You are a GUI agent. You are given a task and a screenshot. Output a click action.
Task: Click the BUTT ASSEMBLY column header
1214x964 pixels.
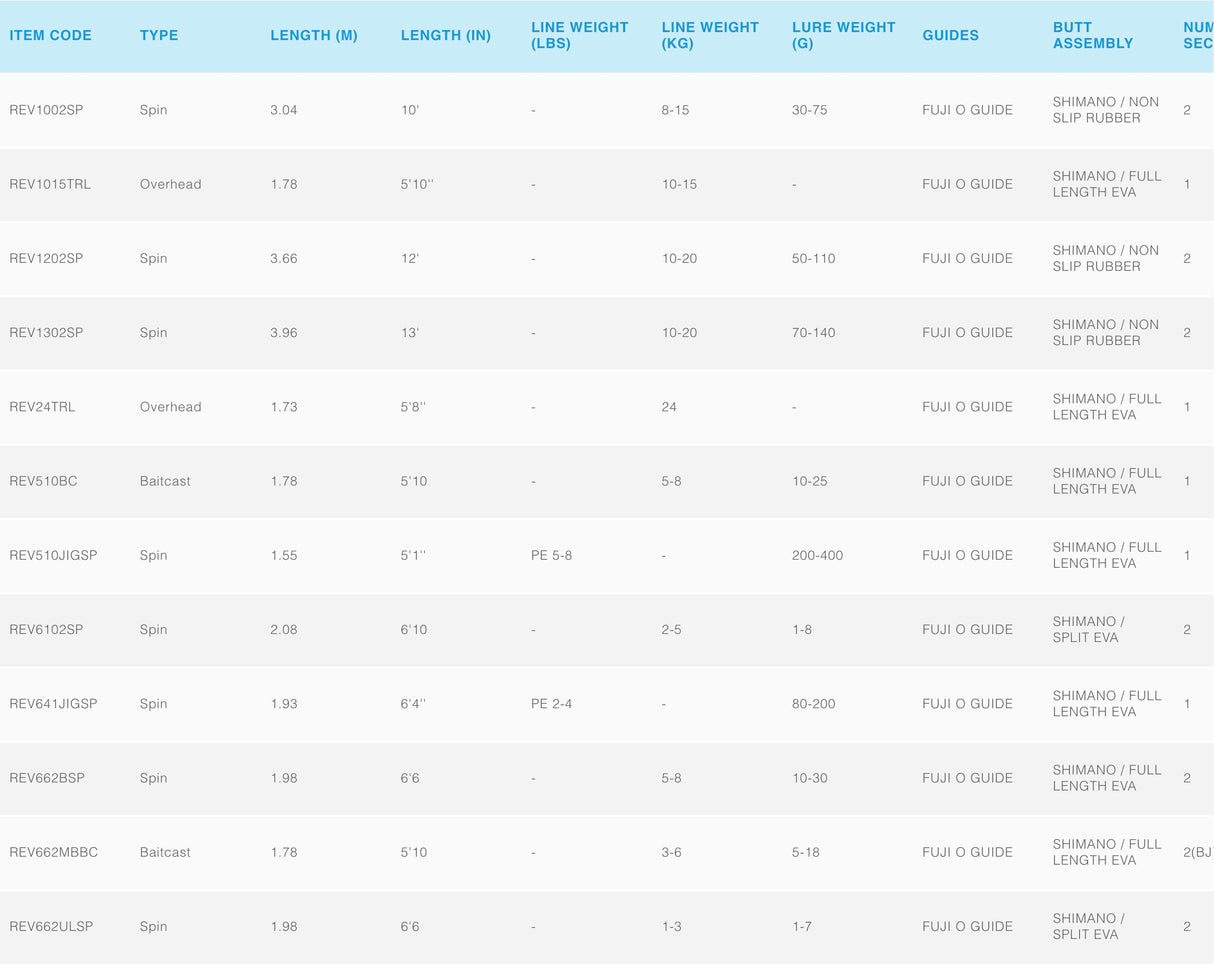coord(1092,35)
